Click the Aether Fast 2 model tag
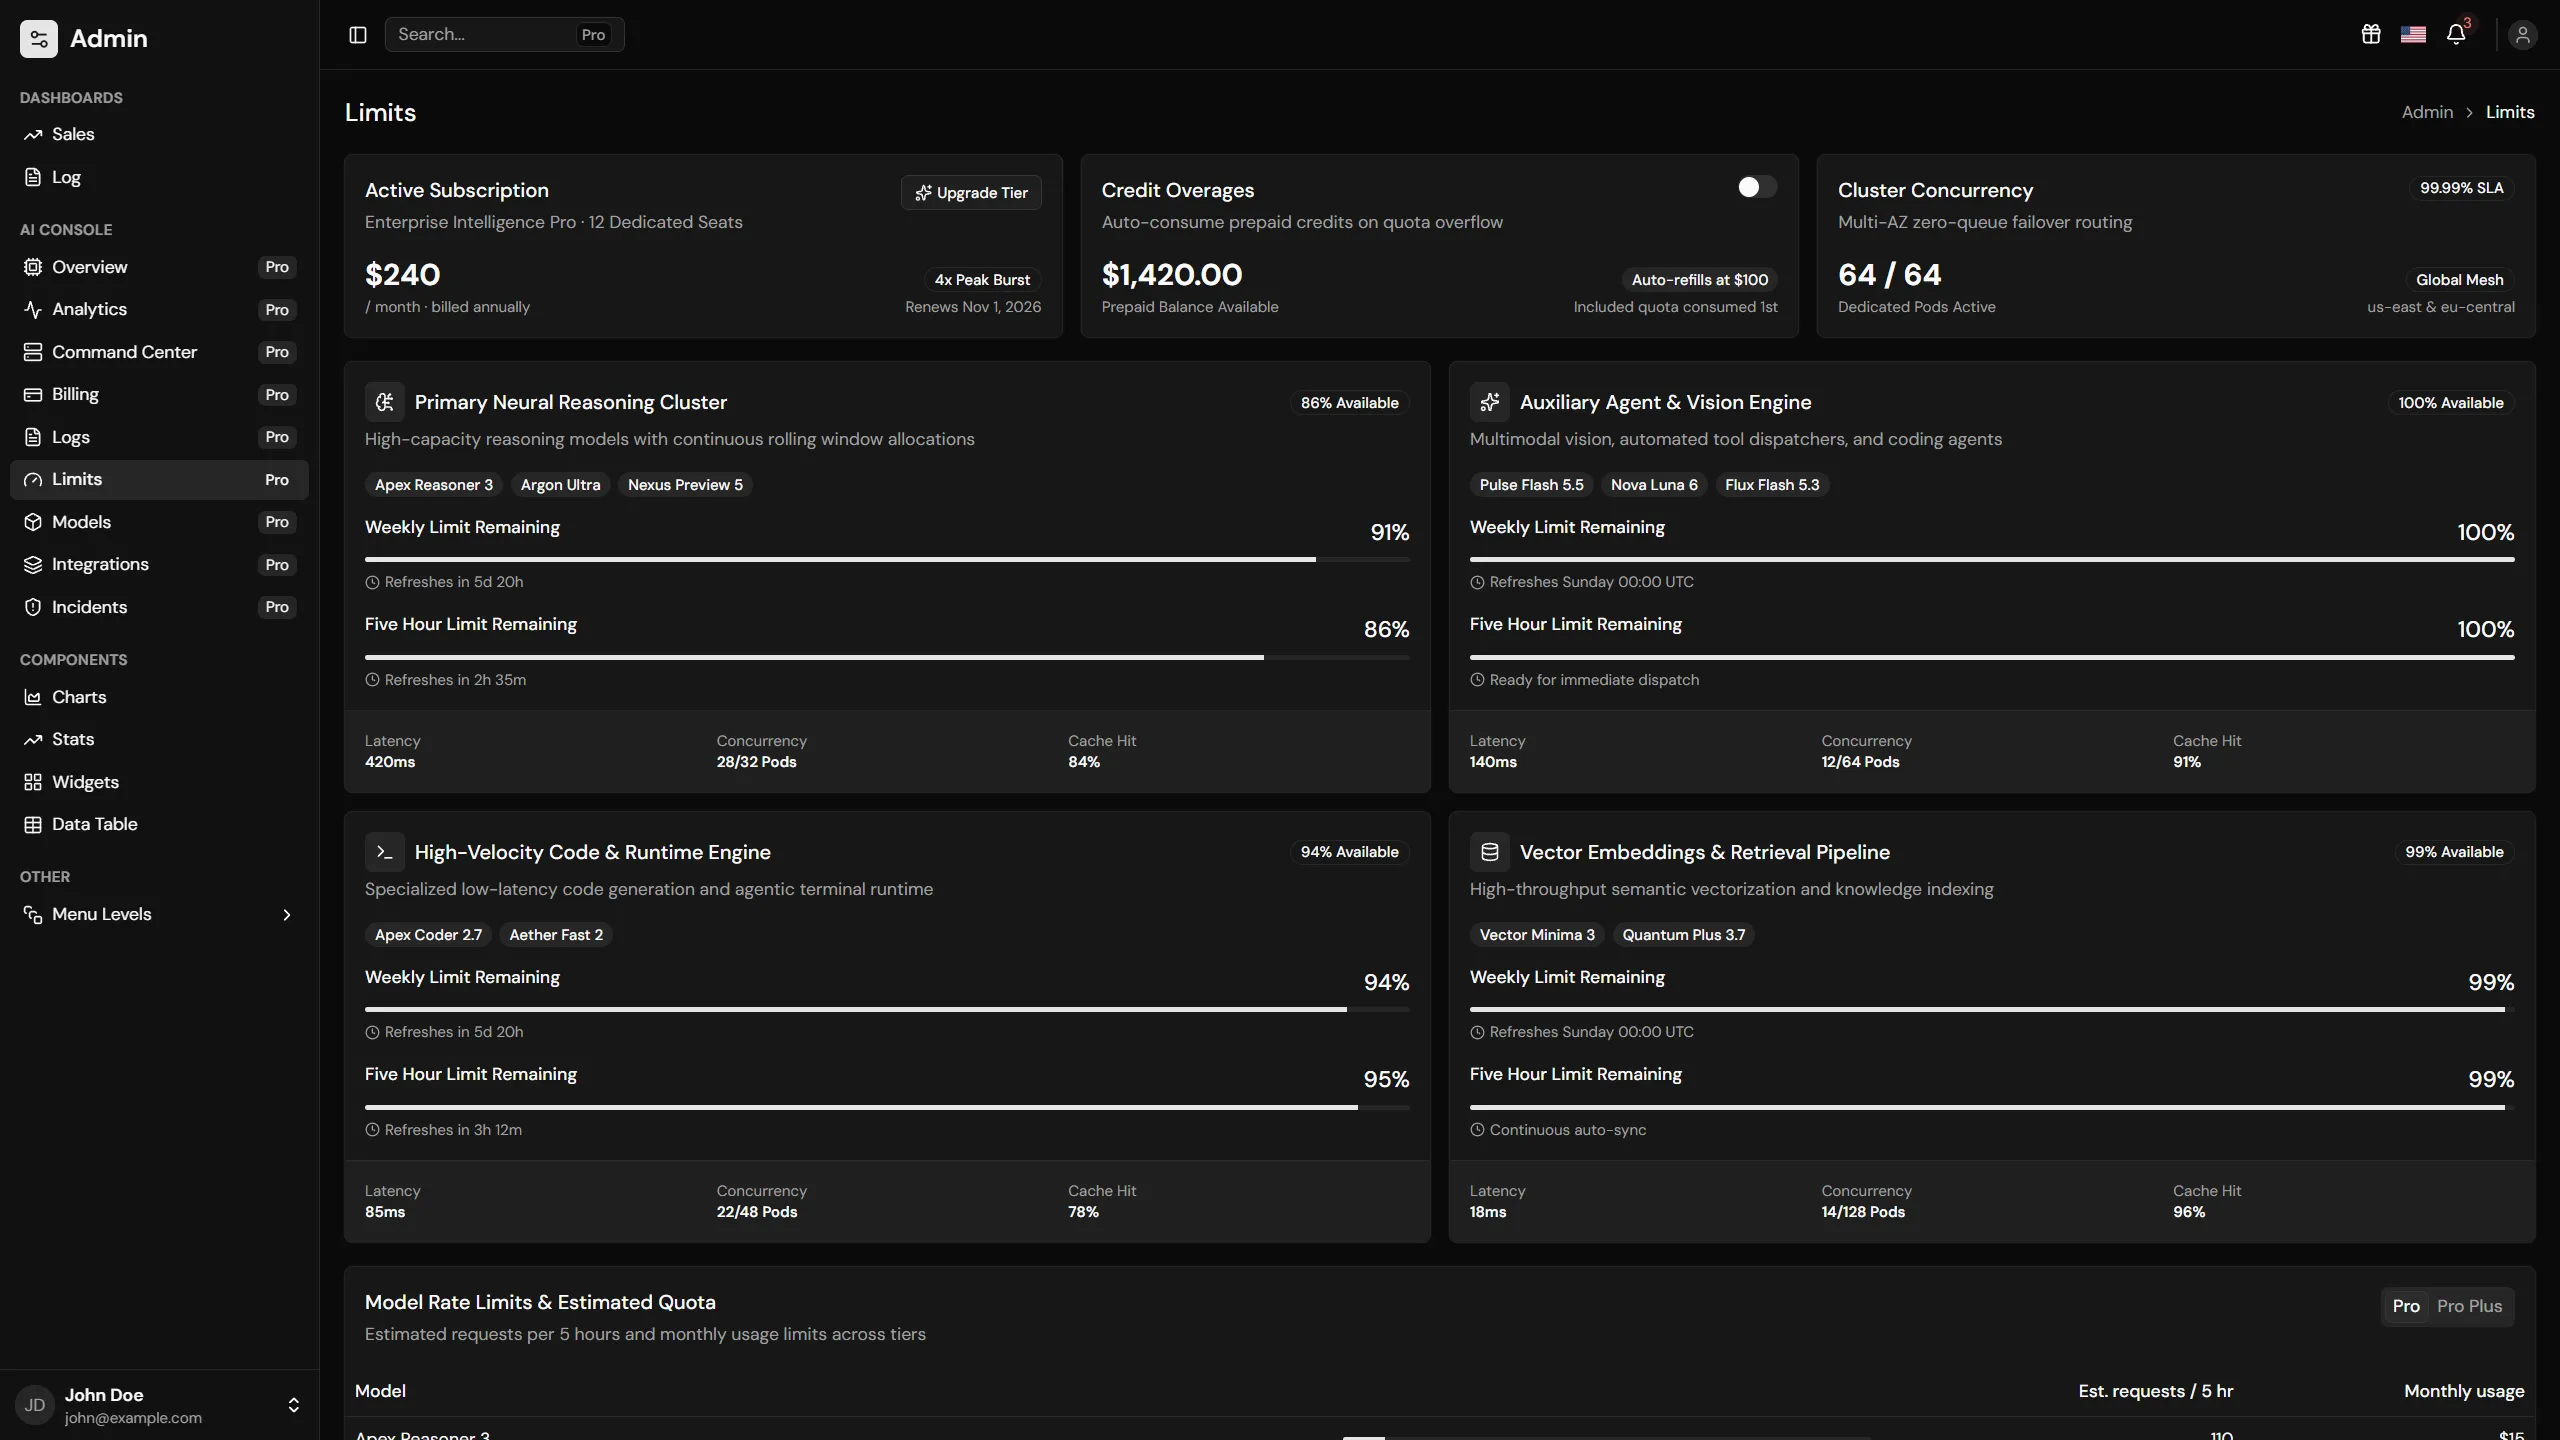 point(556,935)
